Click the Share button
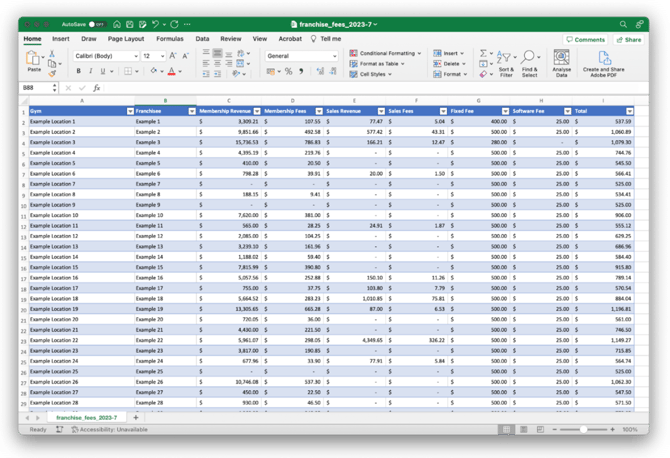Screen dimensions: 670x458 (x=630, y=40)
